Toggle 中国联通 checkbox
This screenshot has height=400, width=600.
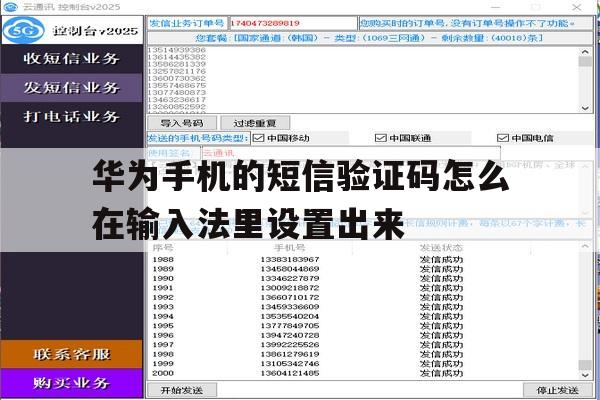[380, 138]
